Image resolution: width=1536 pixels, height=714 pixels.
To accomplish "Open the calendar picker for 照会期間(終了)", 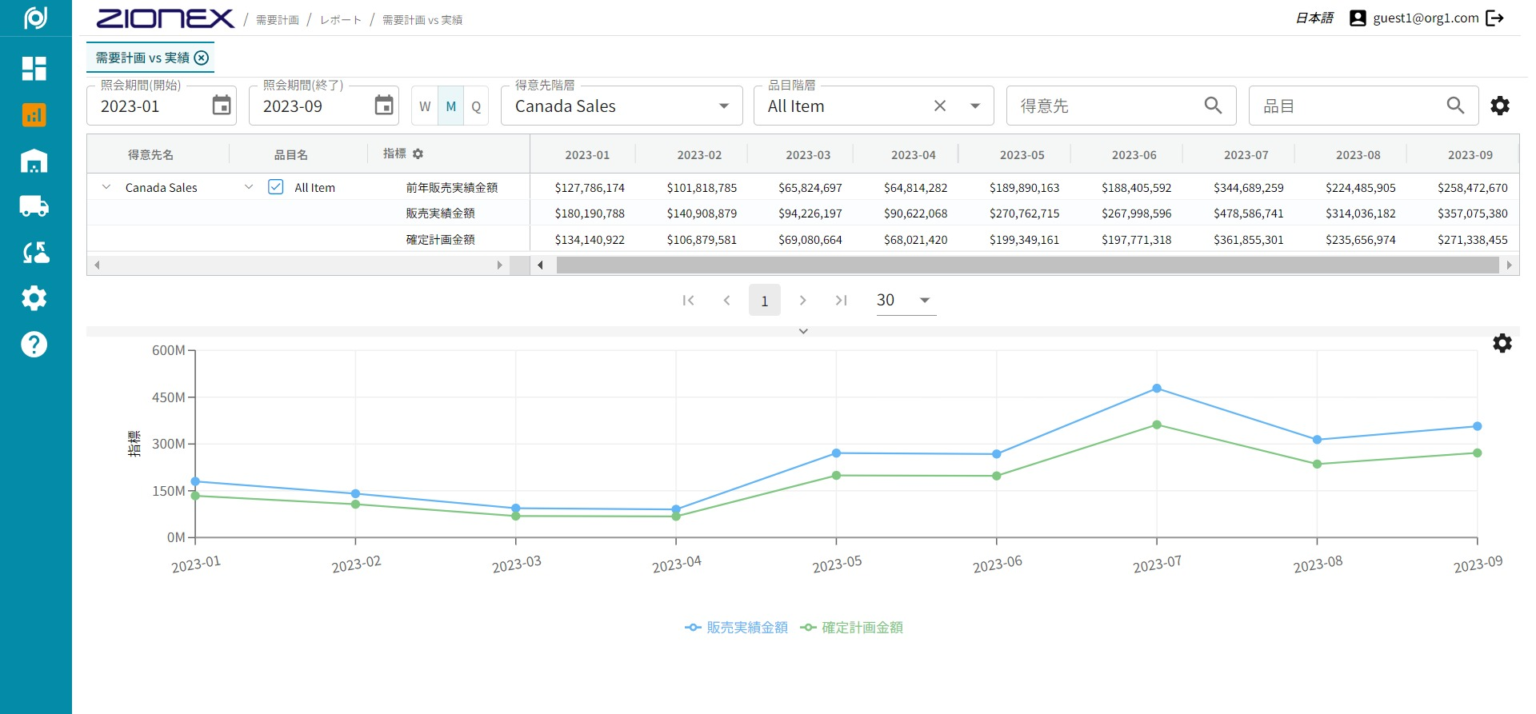I will pos(384,104).
